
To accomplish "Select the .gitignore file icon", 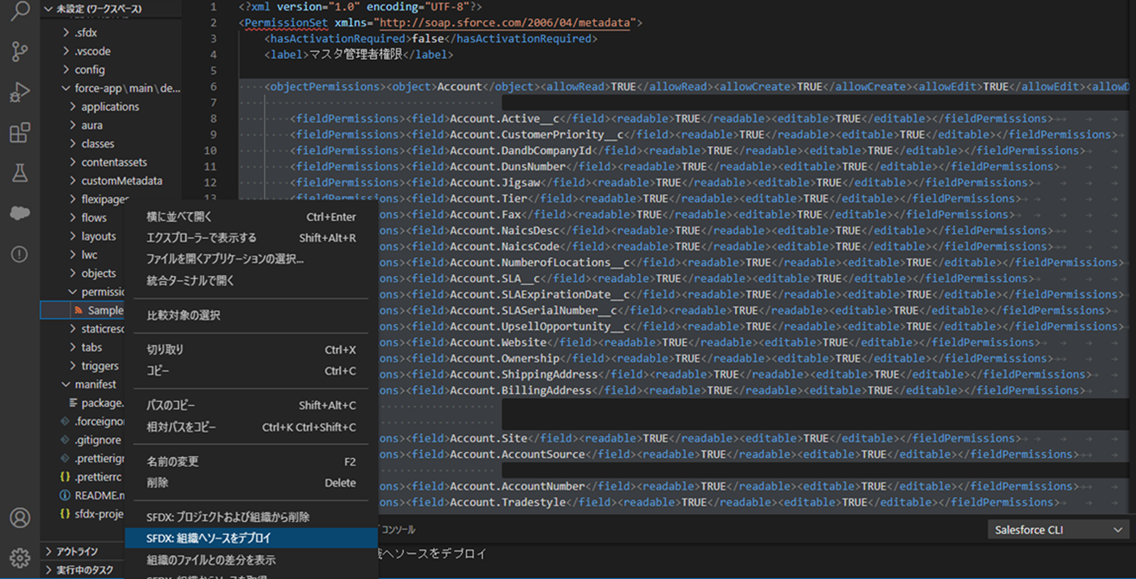I will point(64,441).
